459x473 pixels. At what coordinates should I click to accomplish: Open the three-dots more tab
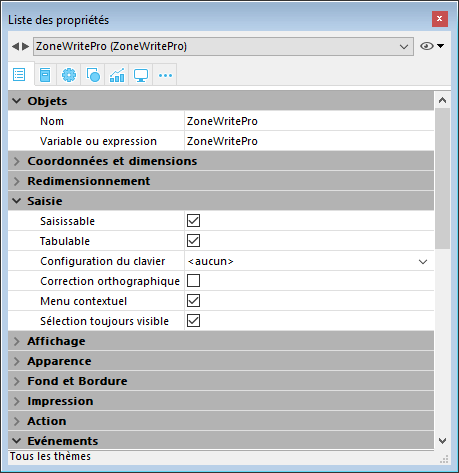point(165,75)
